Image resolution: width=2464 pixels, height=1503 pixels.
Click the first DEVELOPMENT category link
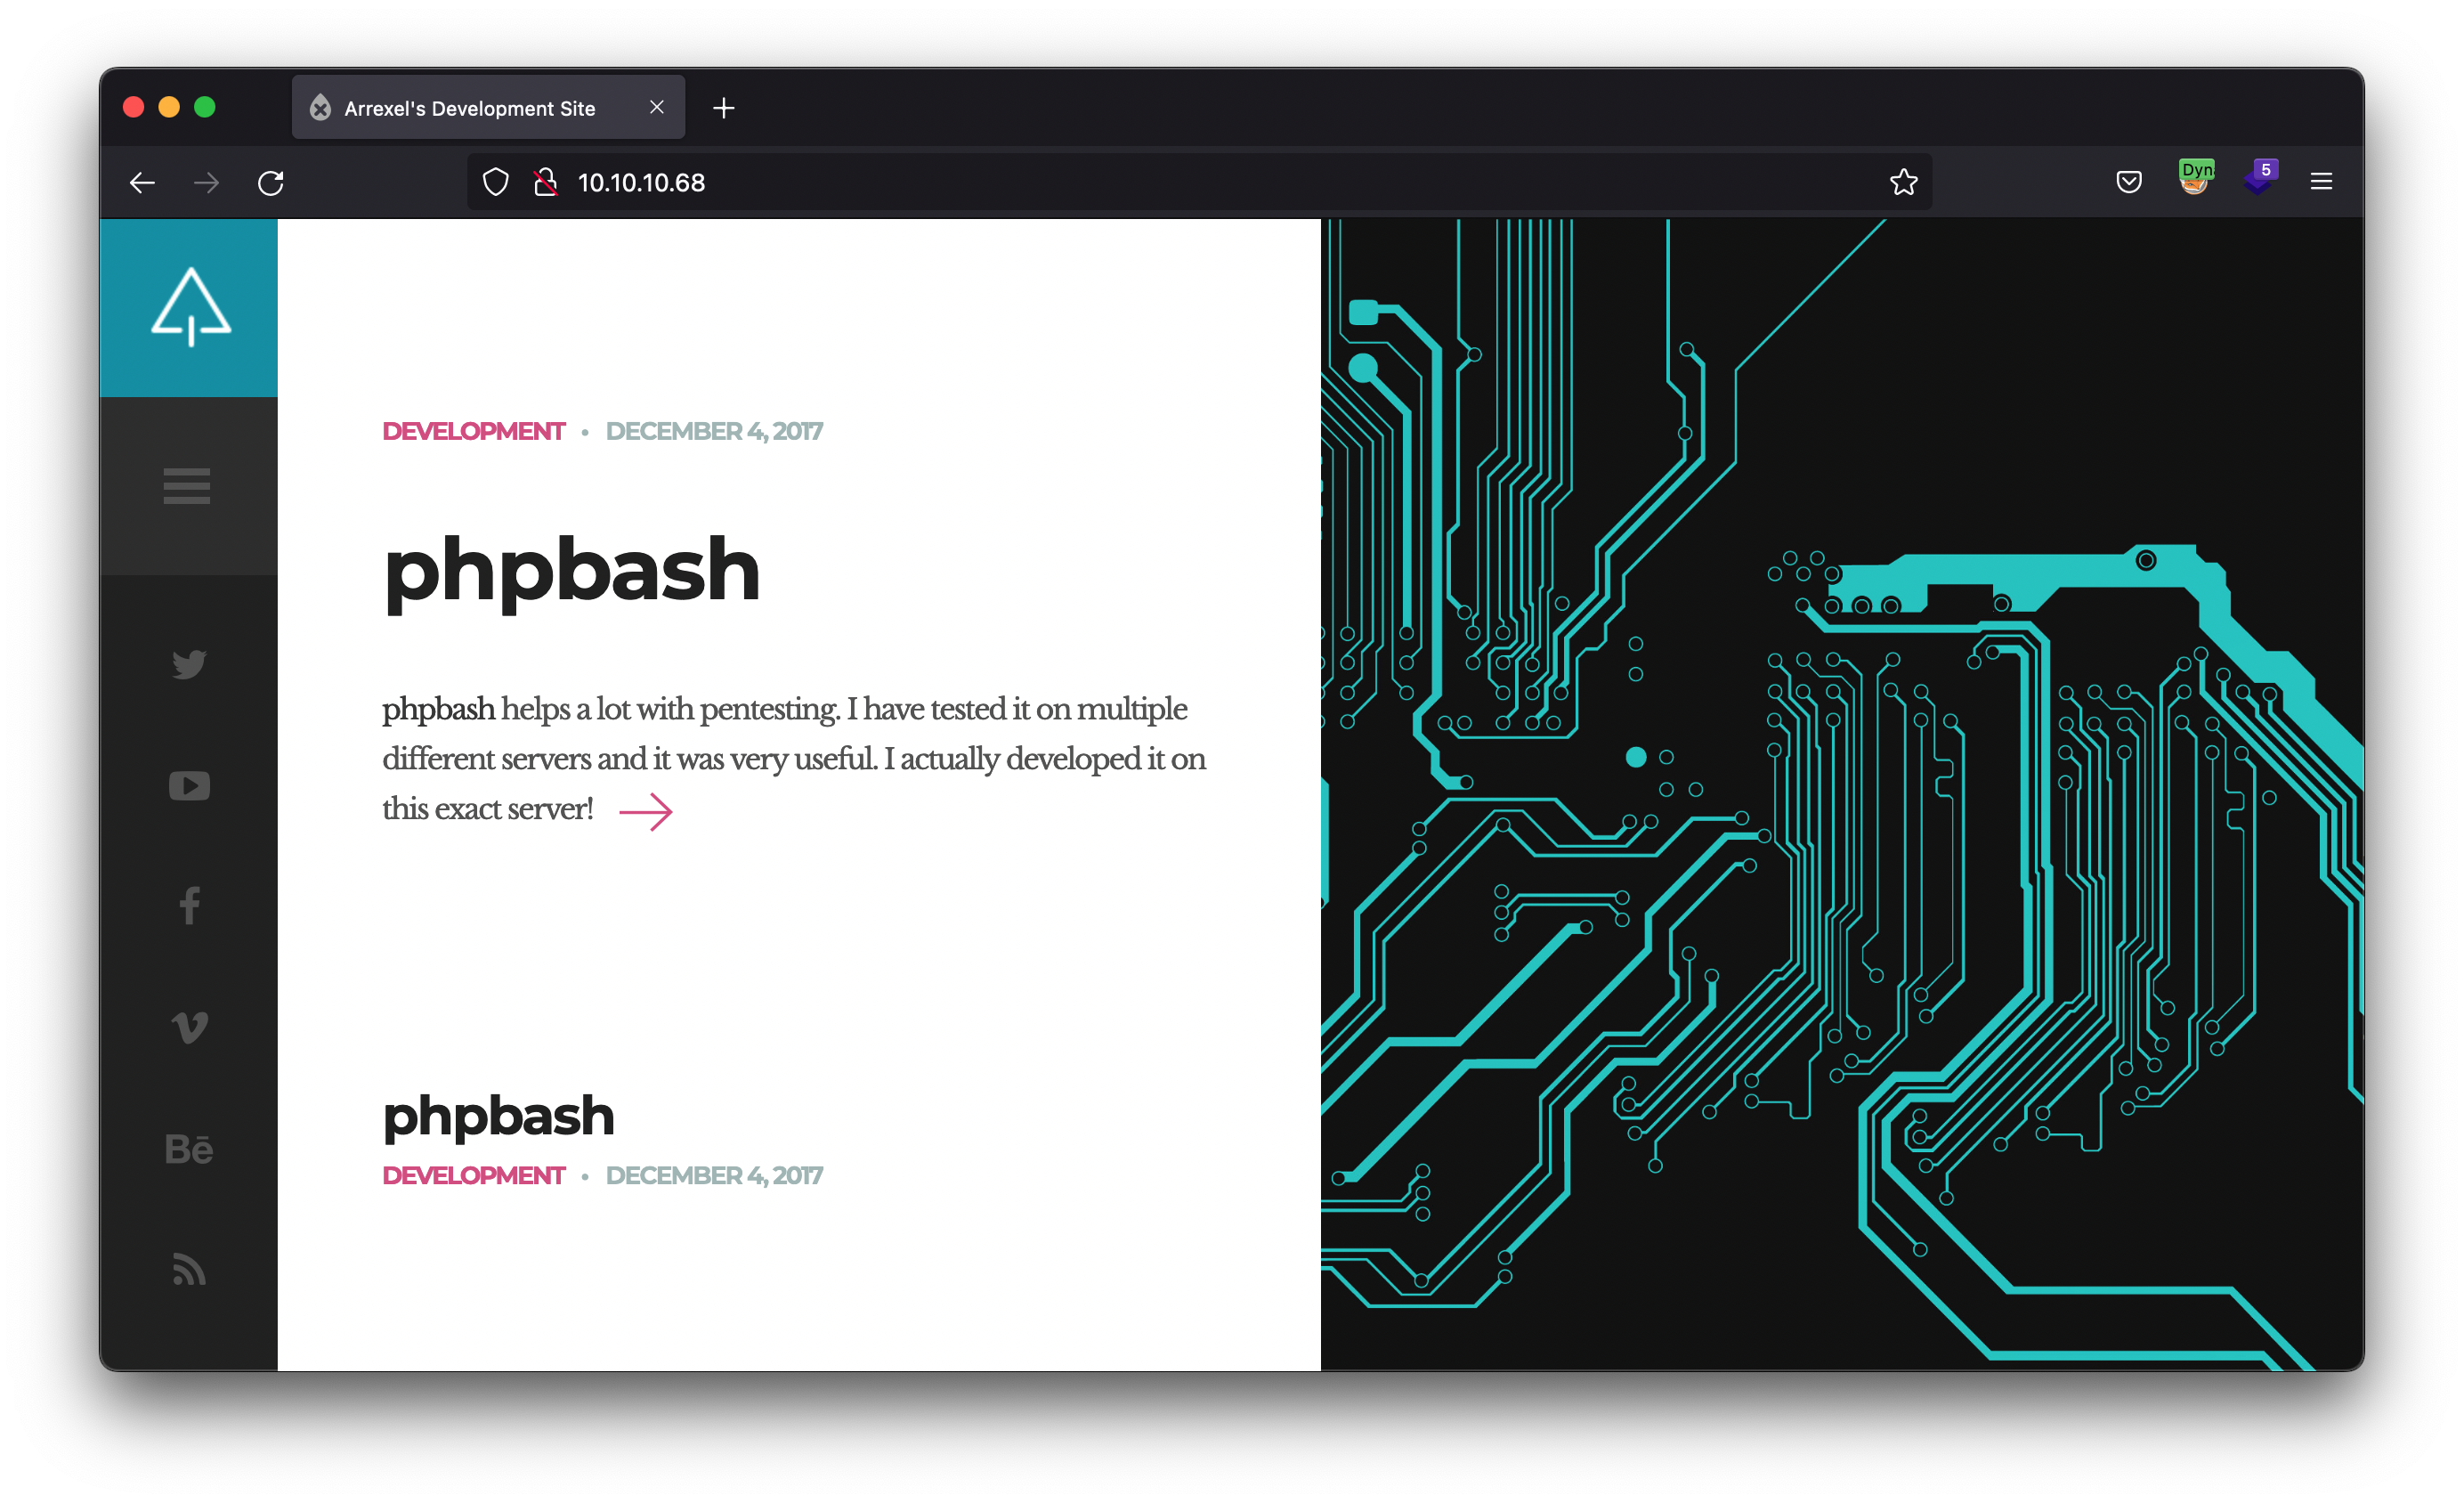pos(473,431)
